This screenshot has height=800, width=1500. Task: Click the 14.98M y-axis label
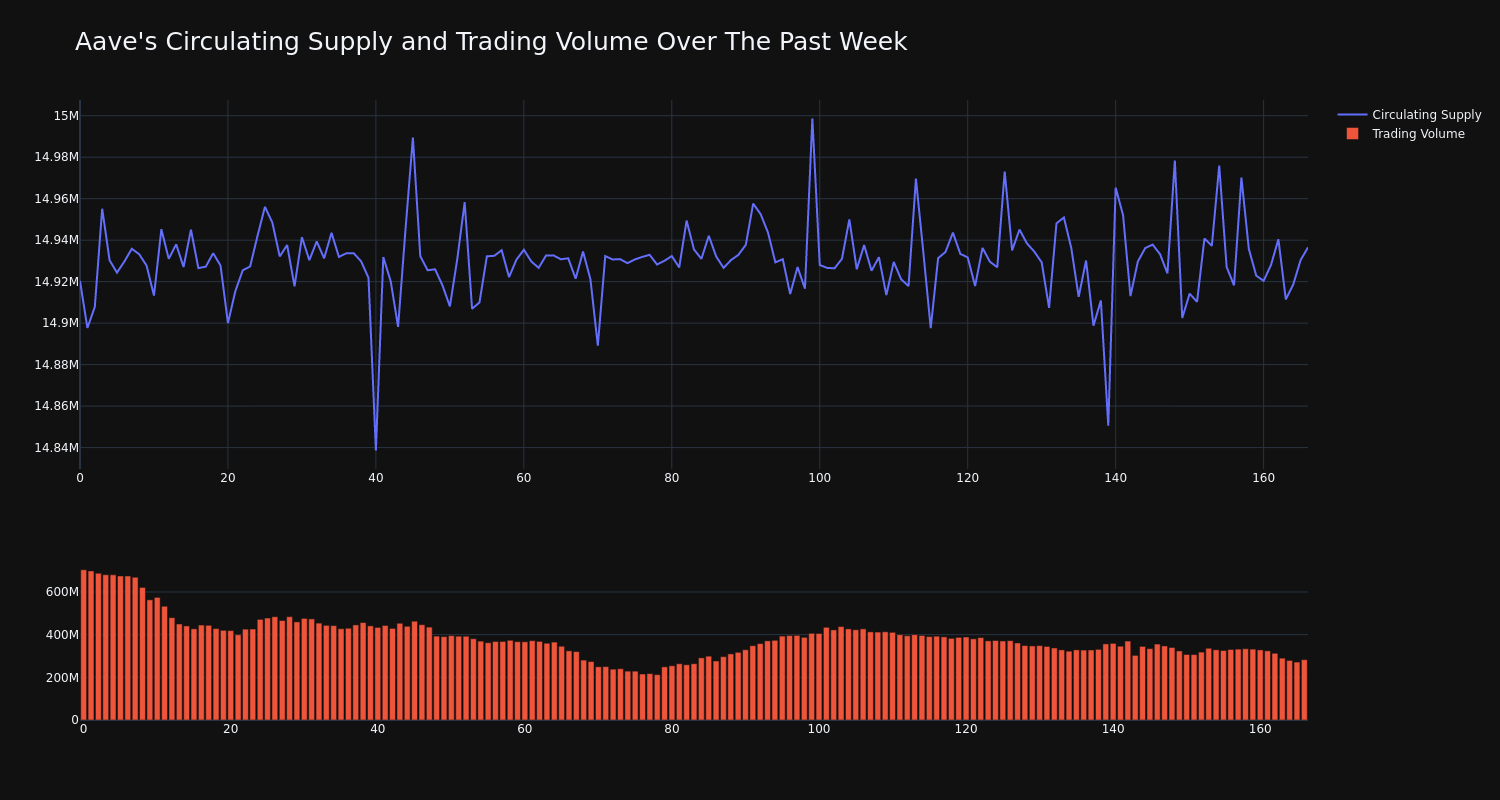click(x=56, y=157)
